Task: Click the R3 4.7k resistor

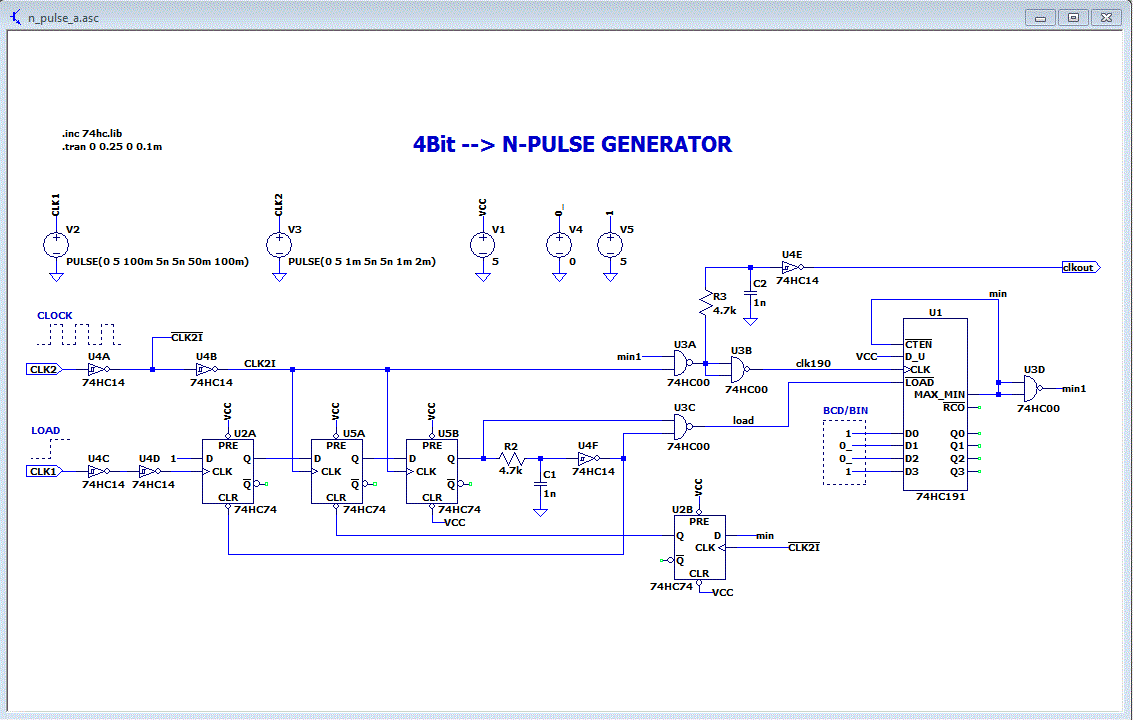Action: 706,303
